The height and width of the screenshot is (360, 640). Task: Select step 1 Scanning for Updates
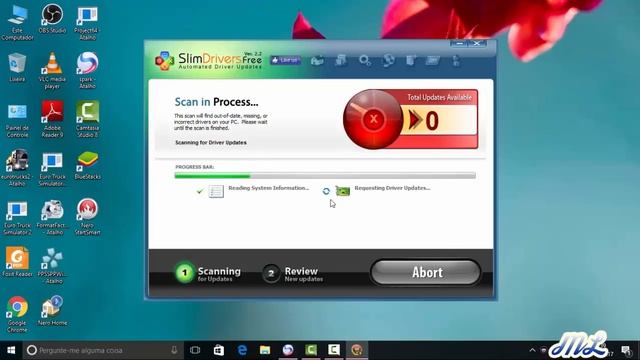[208, 273]
